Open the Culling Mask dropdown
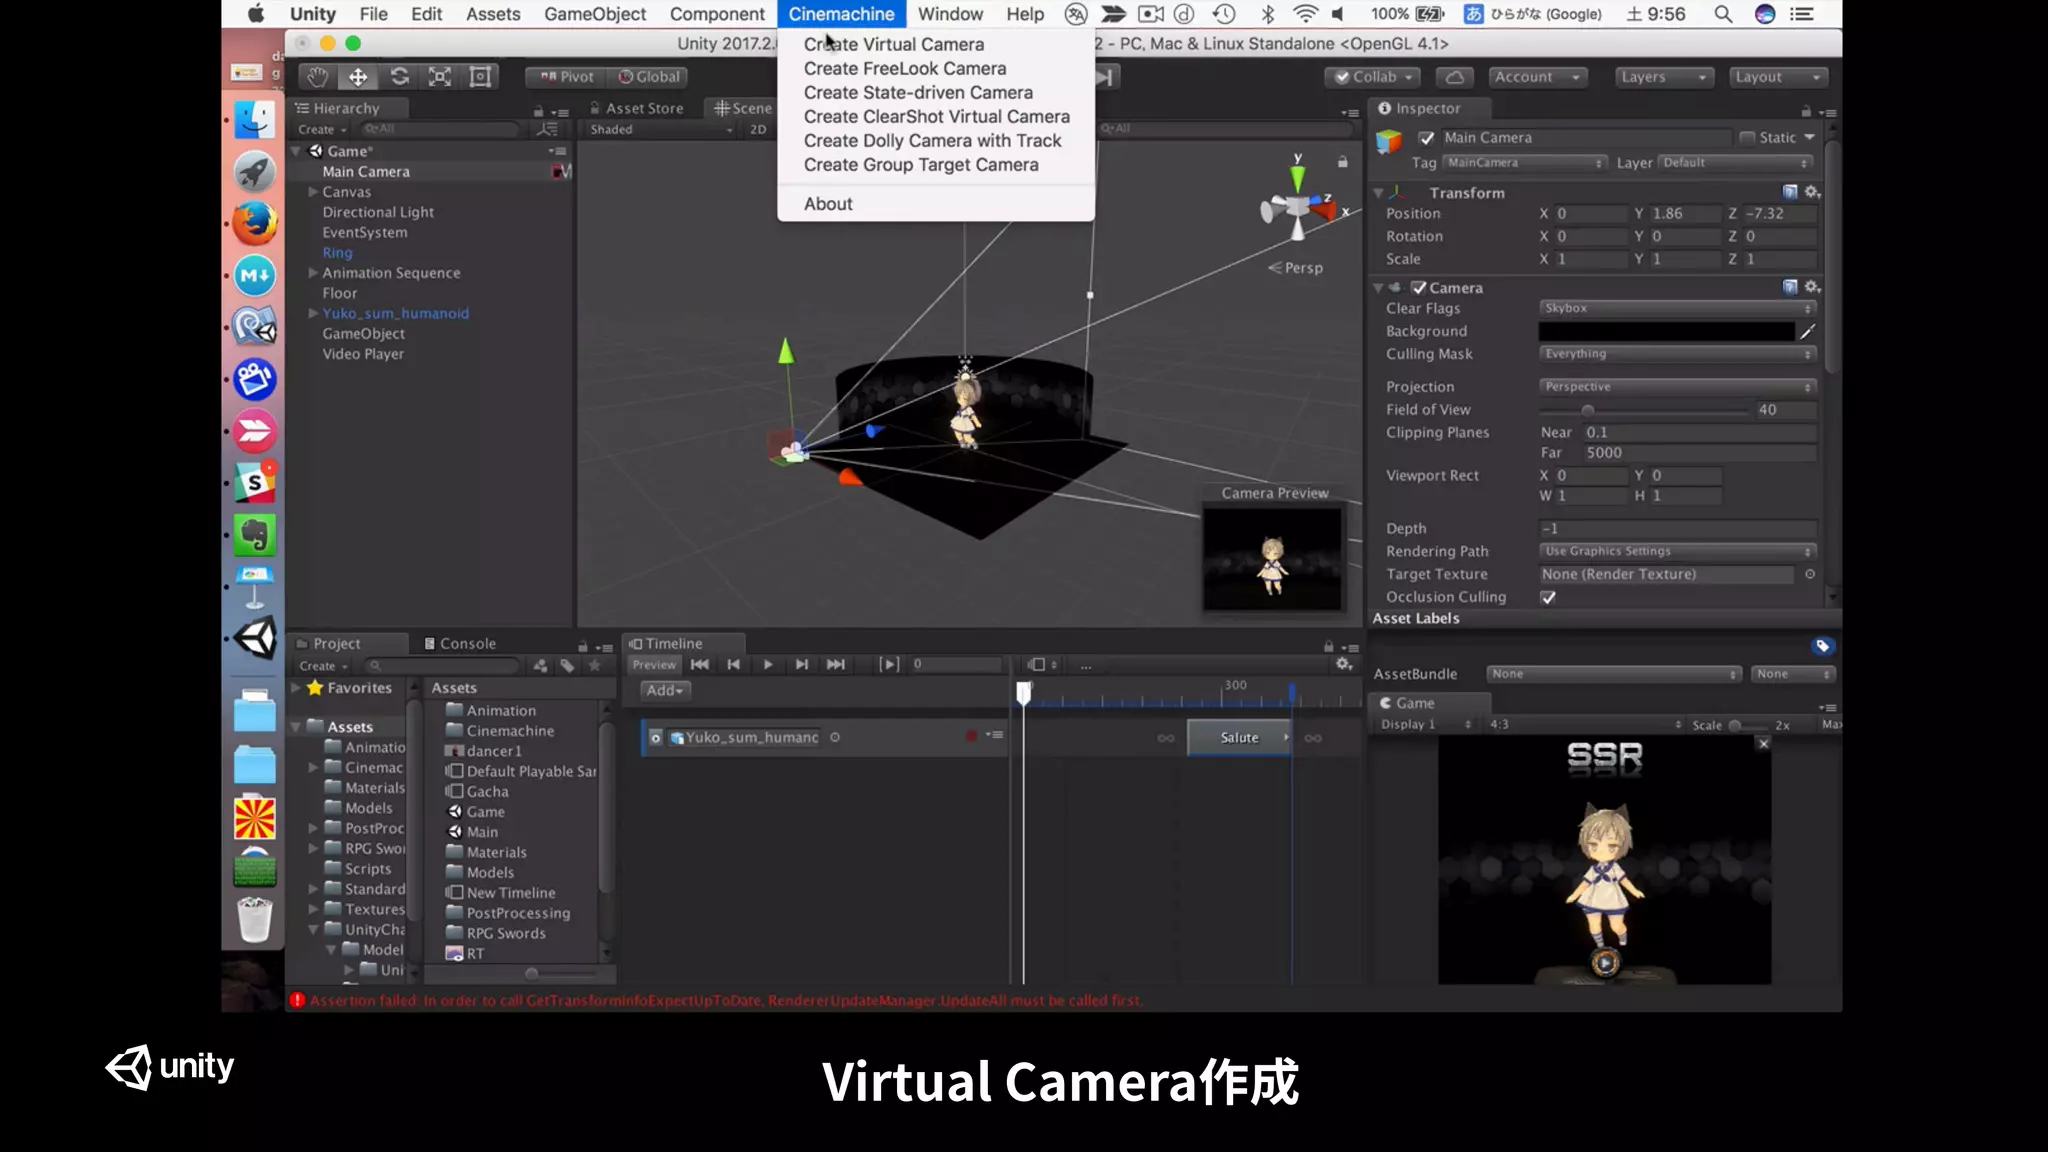2048x1152 pixels. tap(1677, 354)
